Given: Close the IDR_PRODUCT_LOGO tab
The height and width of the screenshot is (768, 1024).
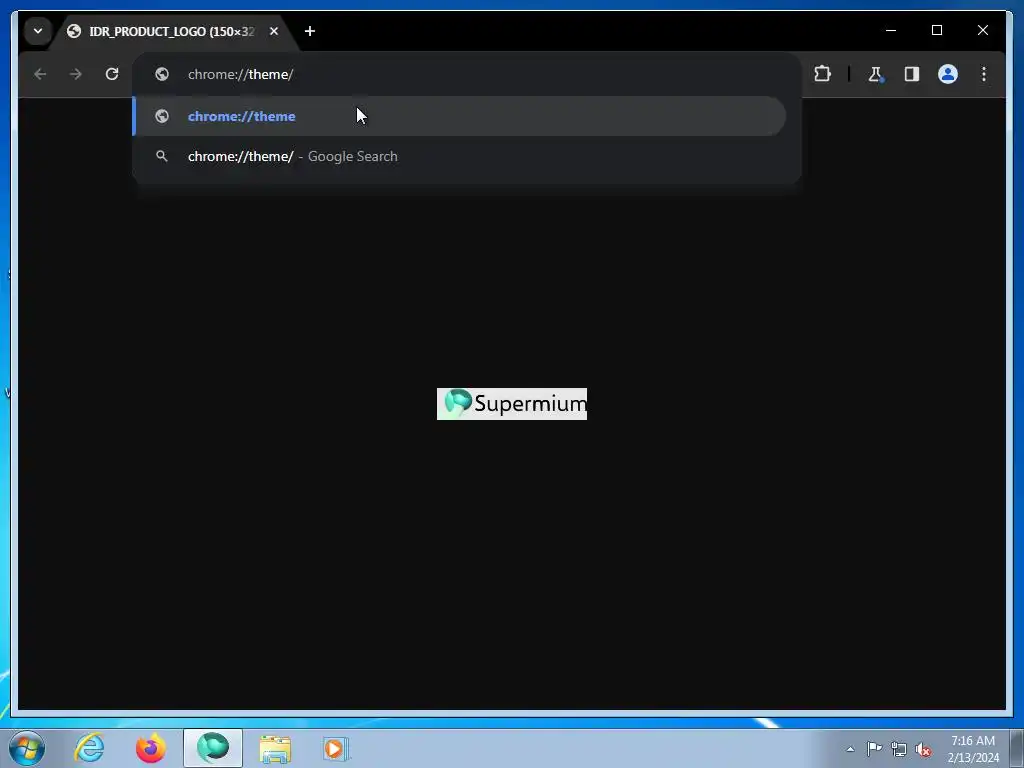Looking at the screenshot, I should 274,31.
